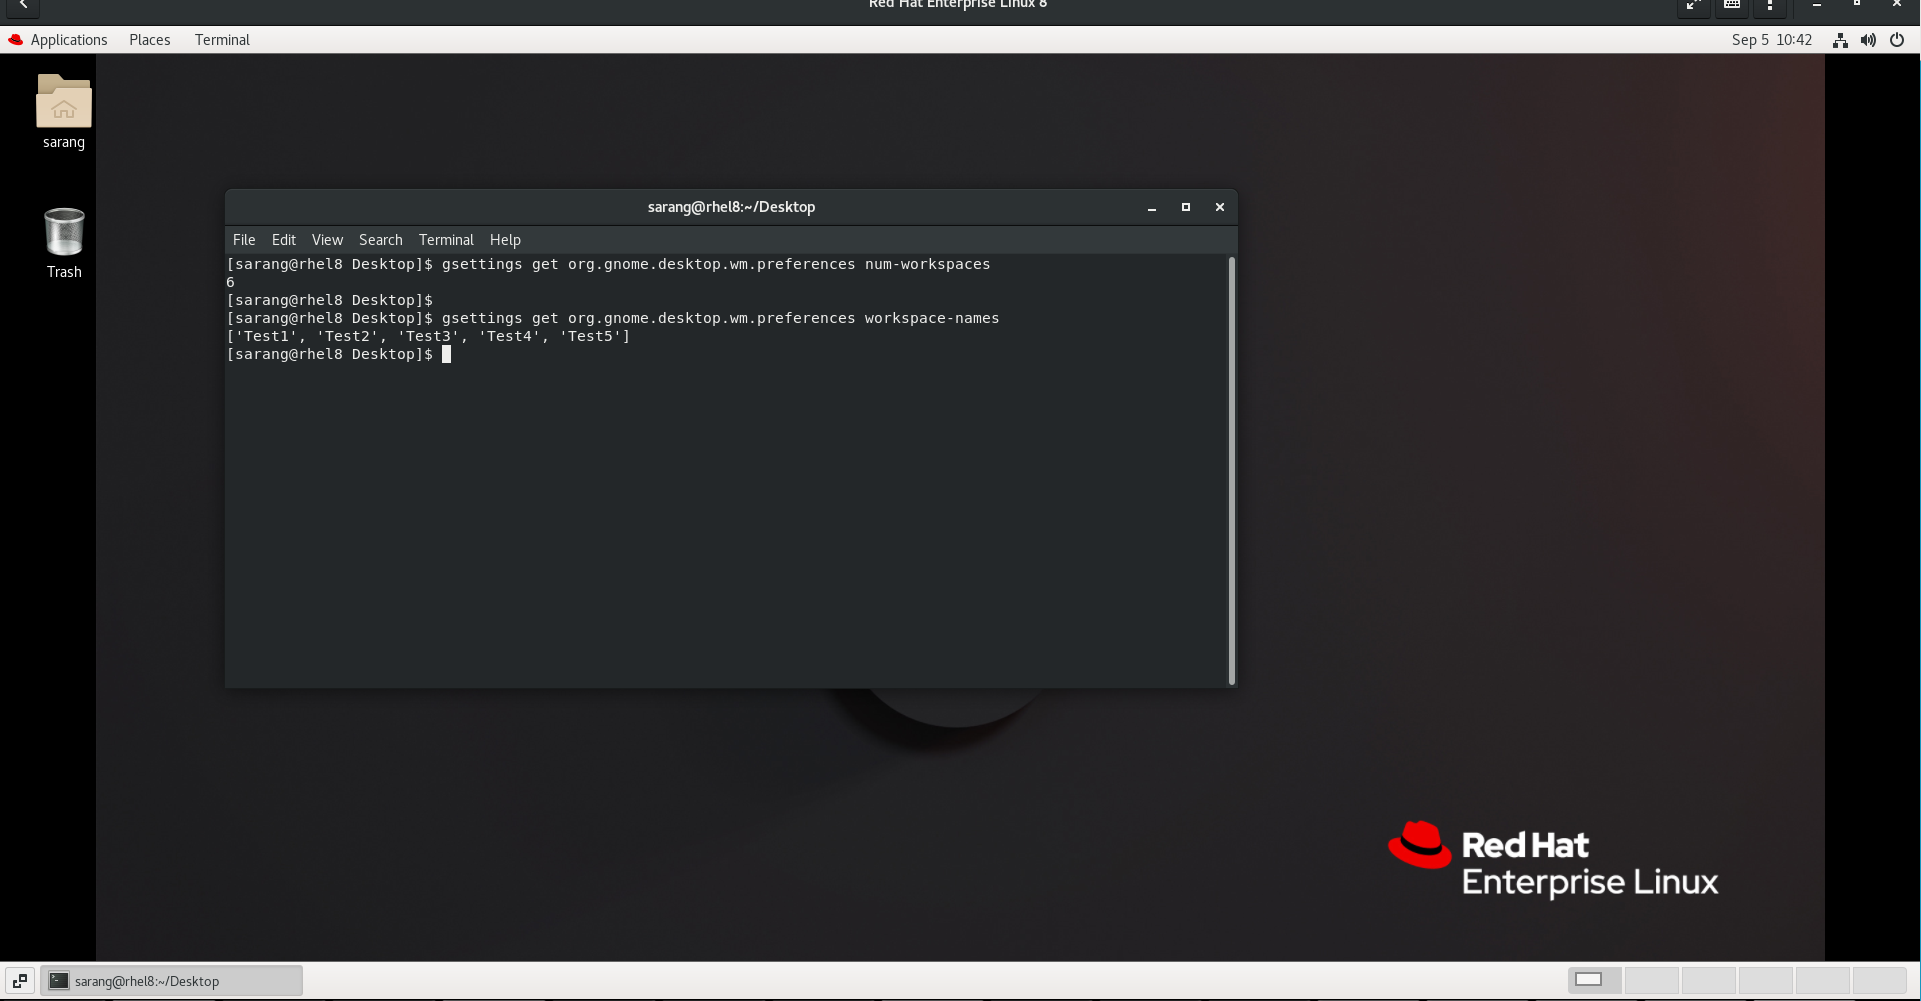Open the Edit menu in the terminal
The height and width of the screenshot is (1001, 1921).
(x=284, y=240)
